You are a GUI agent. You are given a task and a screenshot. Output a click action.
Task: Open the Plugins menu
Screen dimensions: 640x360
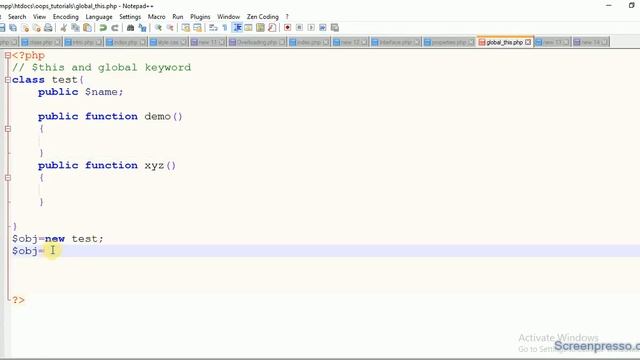200,17
